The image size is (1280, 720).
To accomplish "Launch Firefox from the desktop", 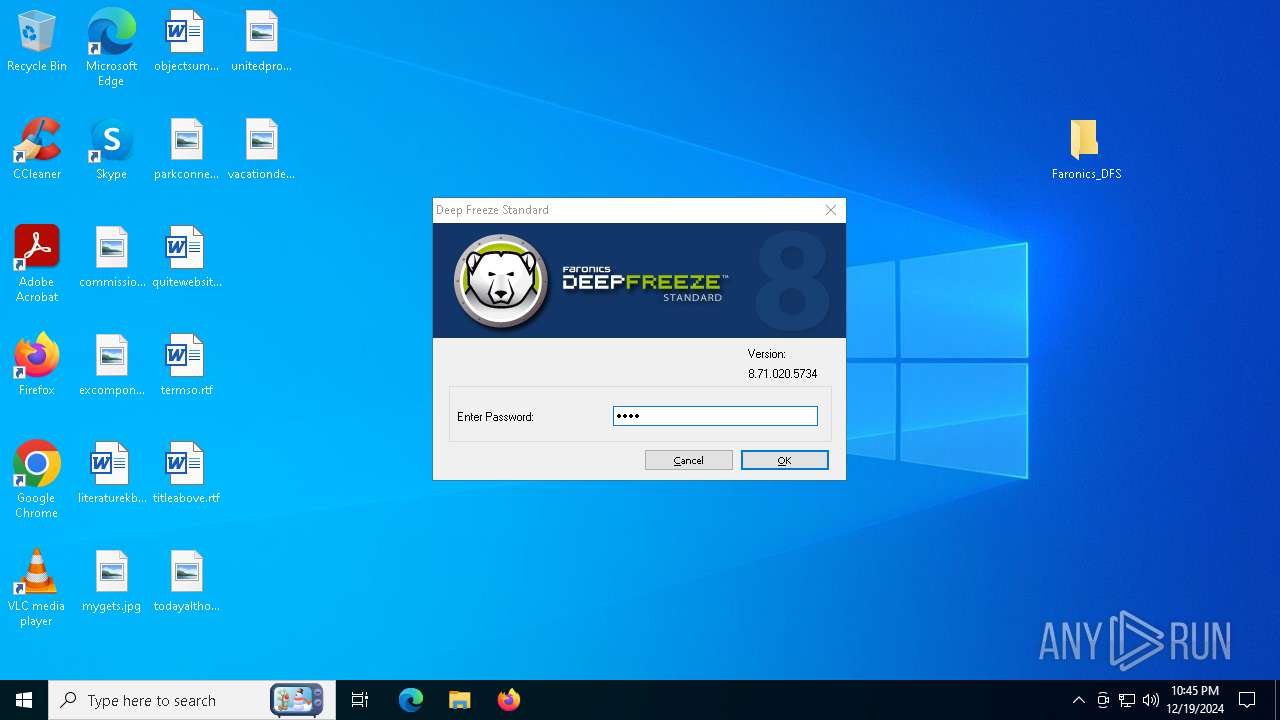I will [x=37, y=365].
